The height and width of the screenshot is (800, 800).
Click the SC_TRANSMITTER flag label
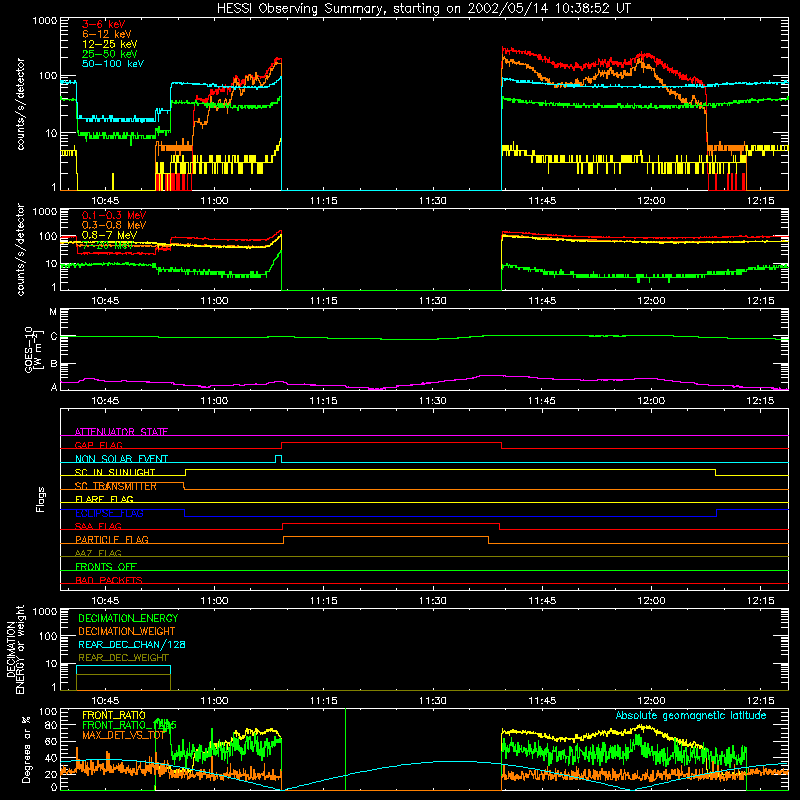[116, 486]
